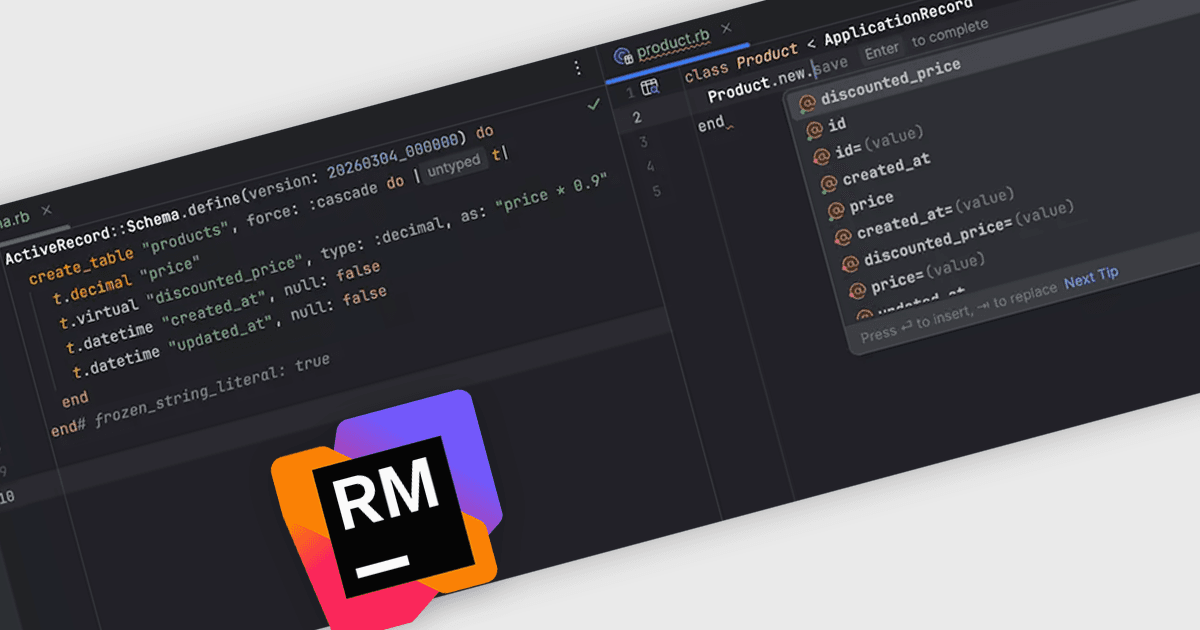
Task: Click attribute icon beside 'price' suggestion
Action: click(x=835, y=211)
